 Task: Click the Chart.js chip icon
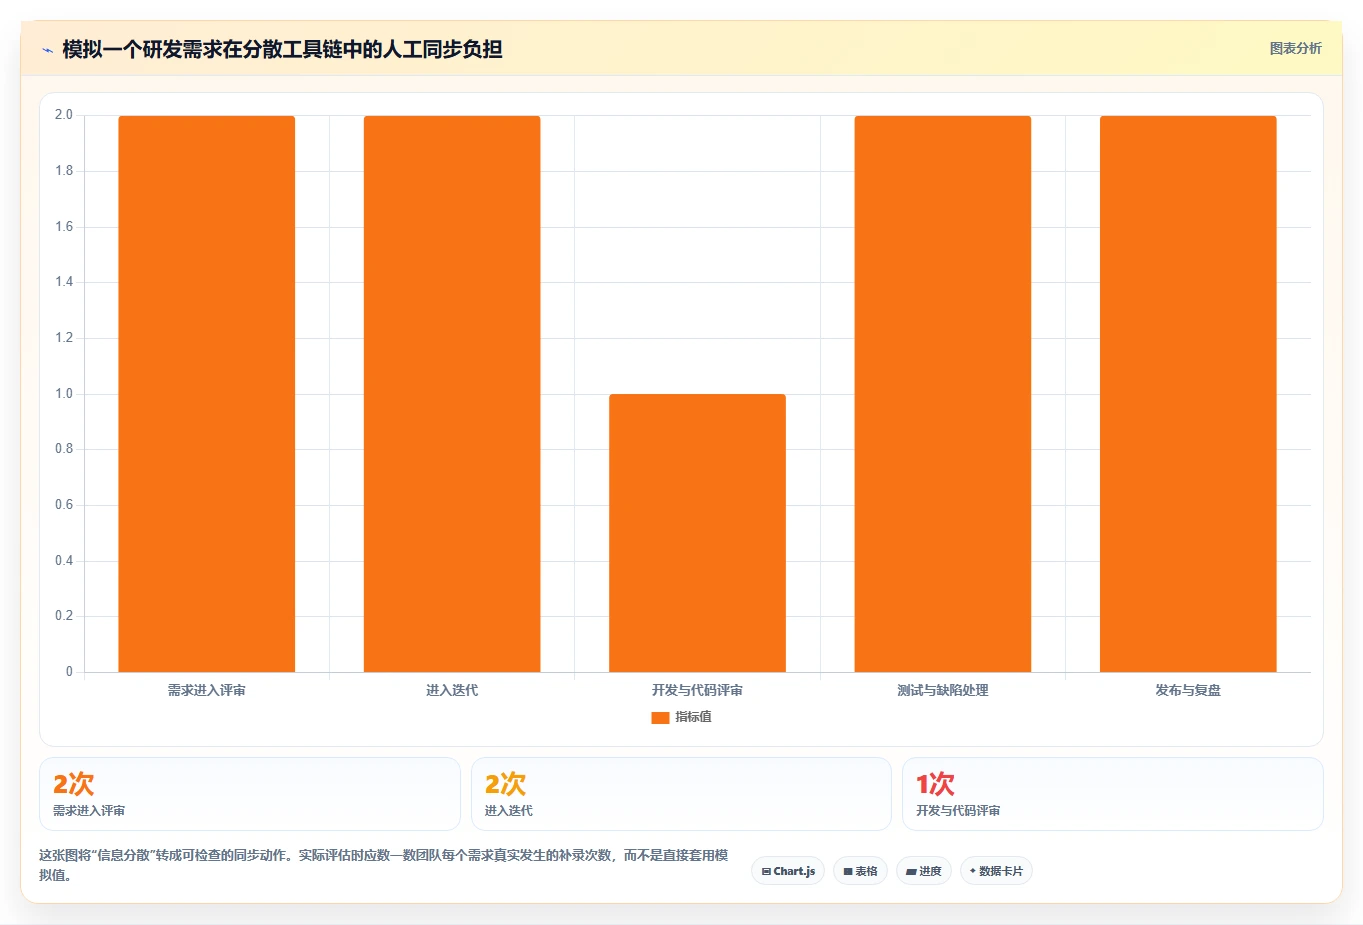click(766, 872)
